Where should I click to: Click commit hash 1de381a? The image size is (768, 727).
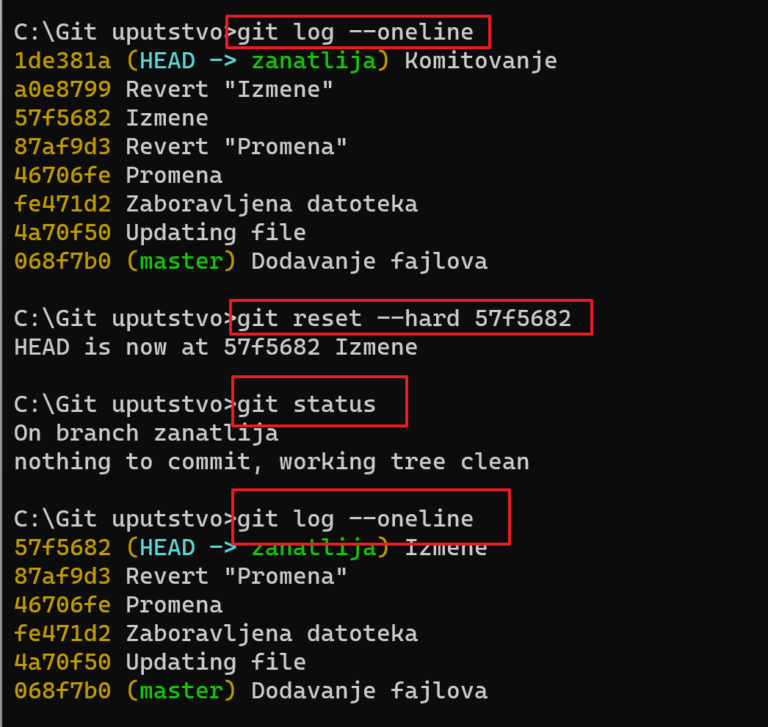point(63,61)
